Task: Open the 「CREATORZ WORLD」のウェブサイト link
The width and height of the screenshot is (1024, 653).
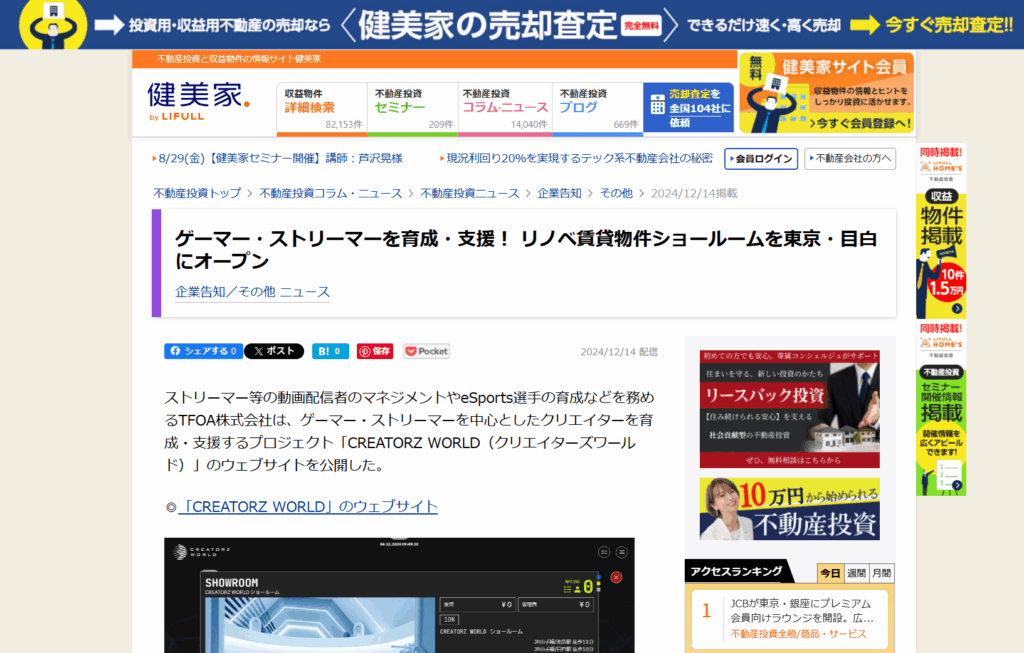Action: (x=308, y=507)
